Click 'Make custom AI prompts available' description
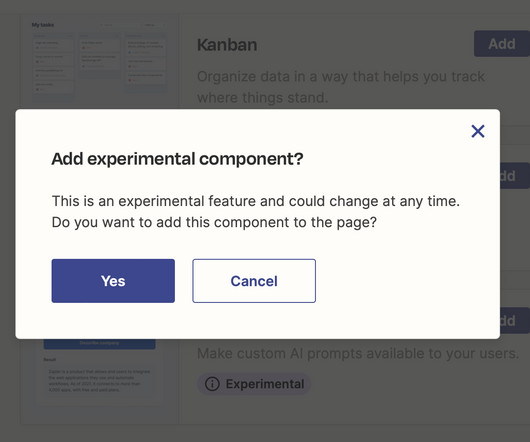Viewport: 530px width, 442px height. tap(358, 353)
